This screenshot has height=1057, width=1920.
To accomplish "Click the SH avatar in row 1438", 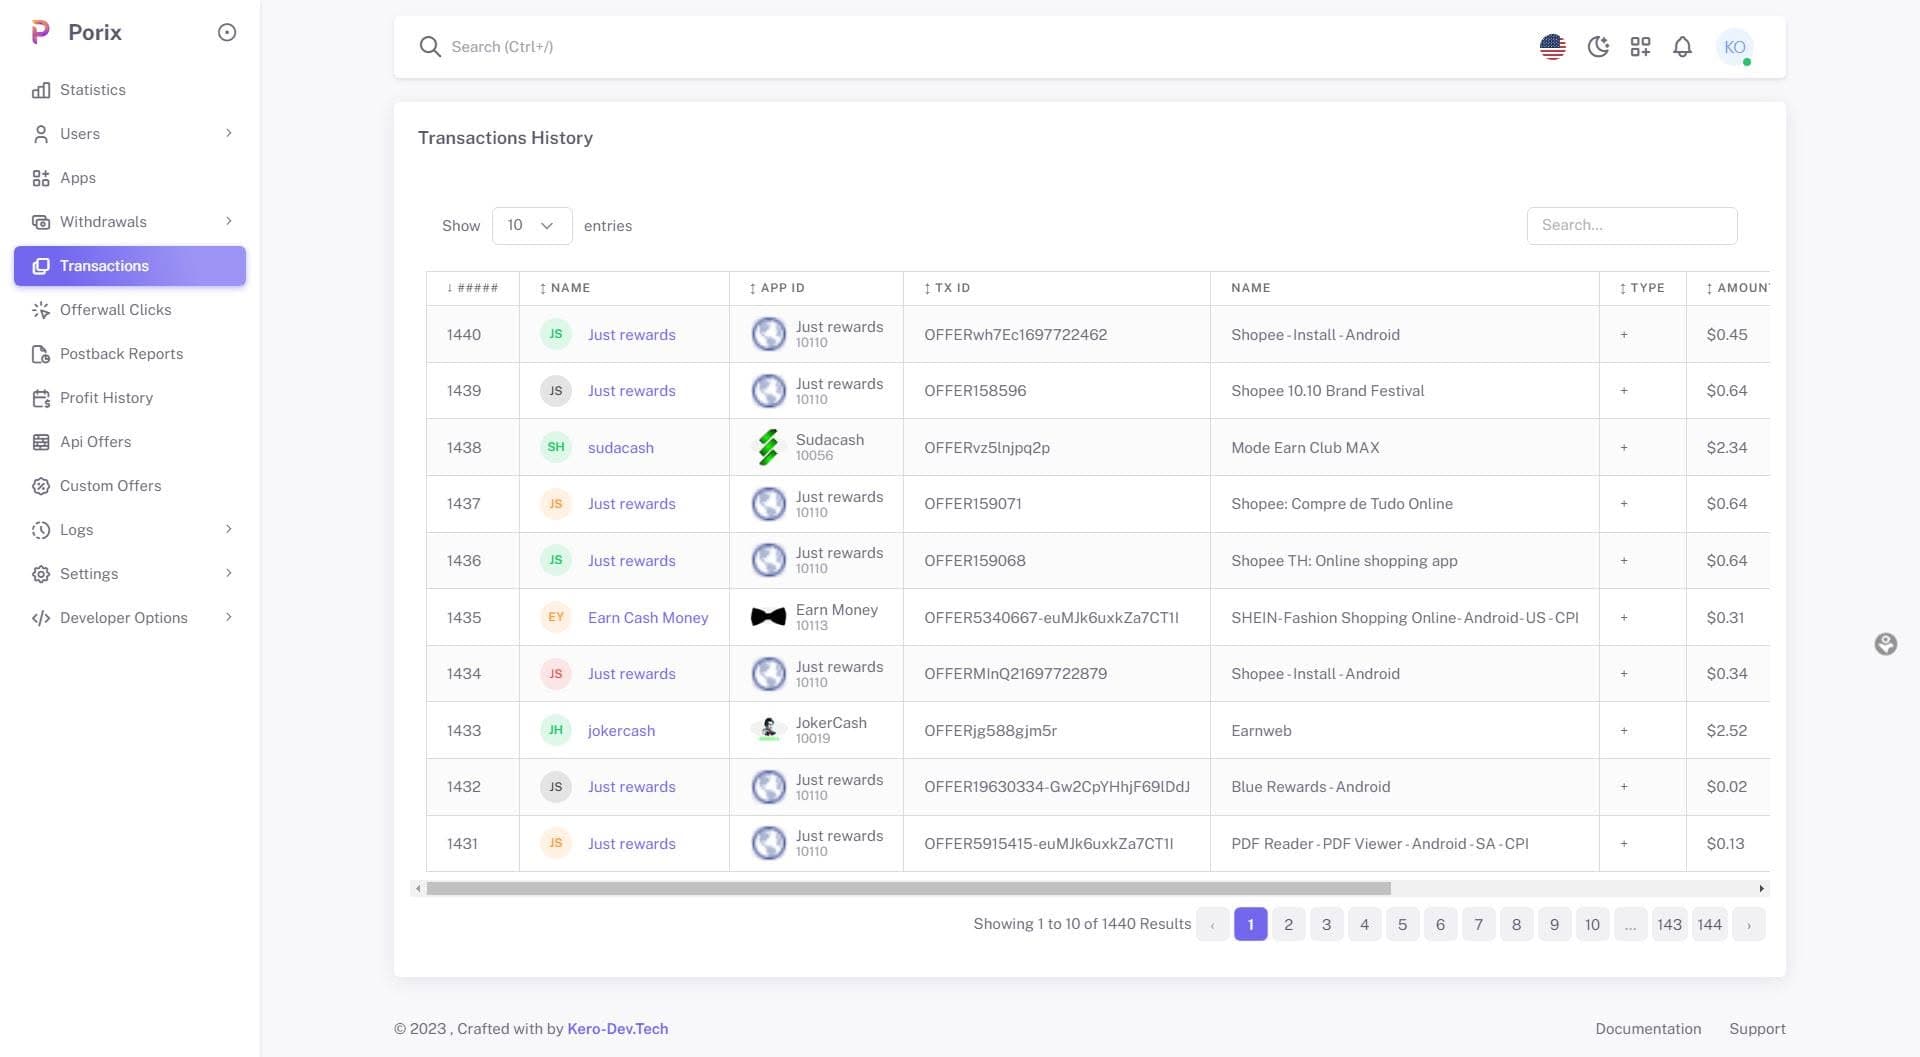I will 556,447.
